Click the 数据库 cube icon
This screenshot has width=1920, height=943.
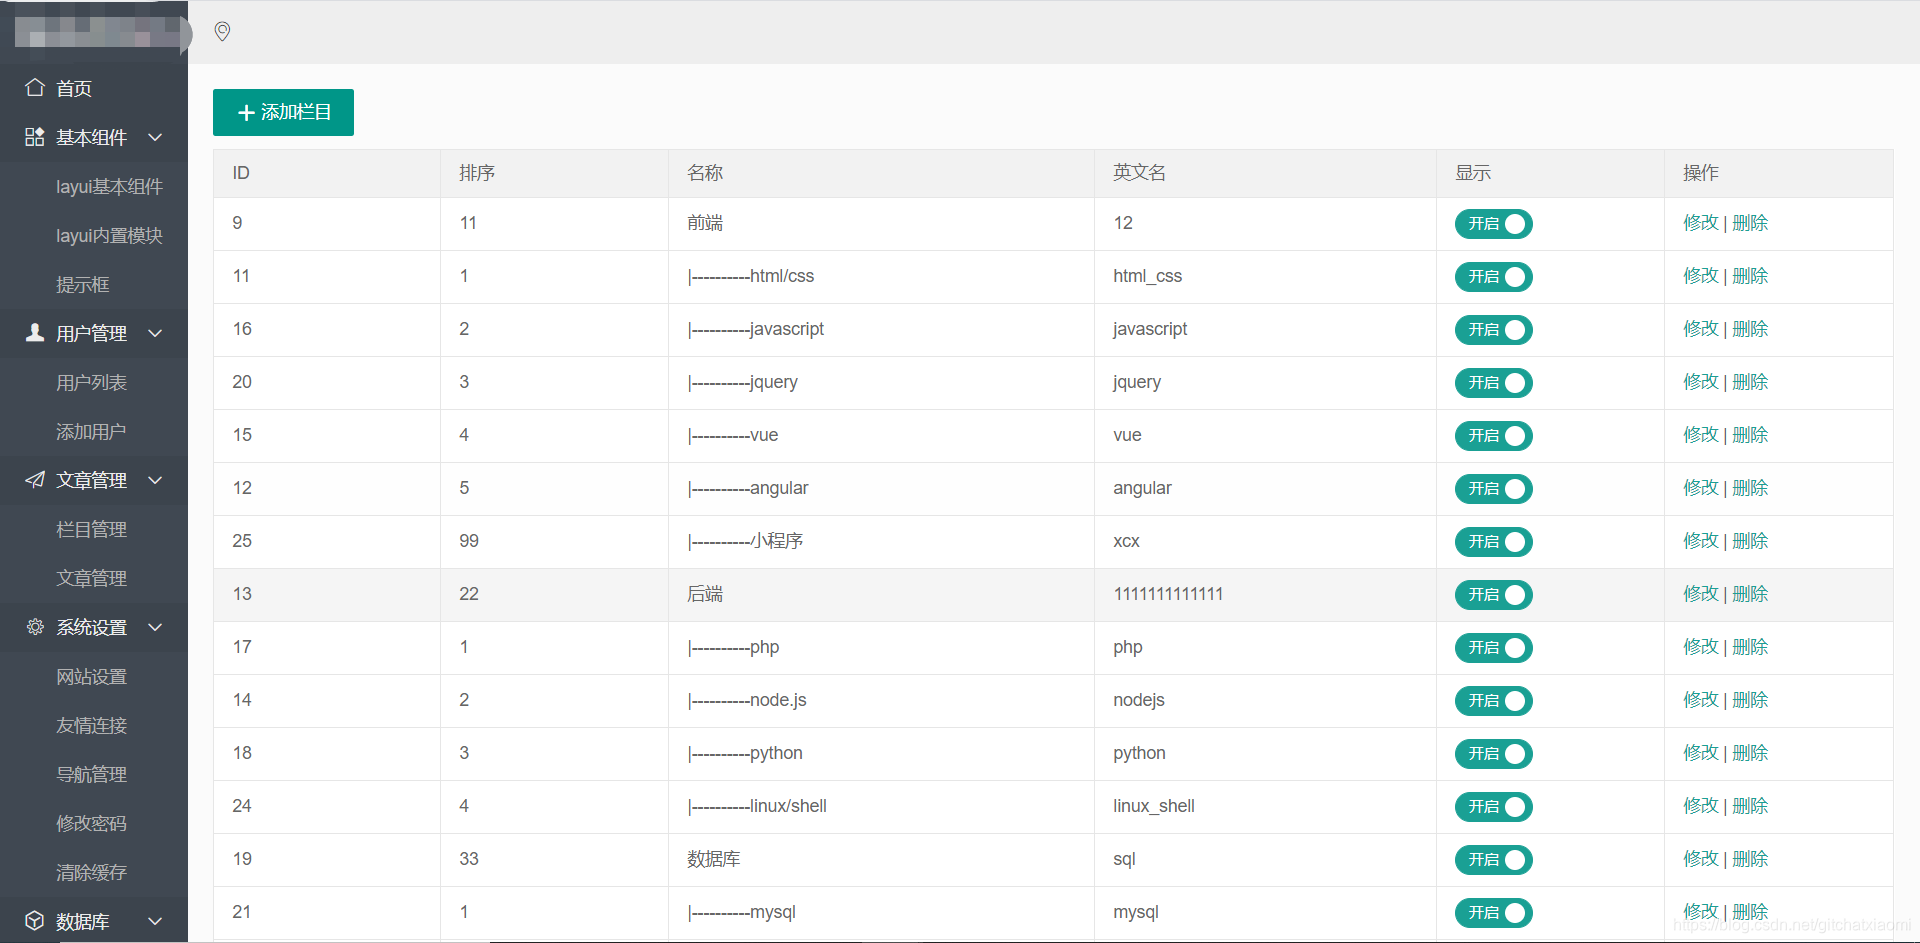click(35, 921)
